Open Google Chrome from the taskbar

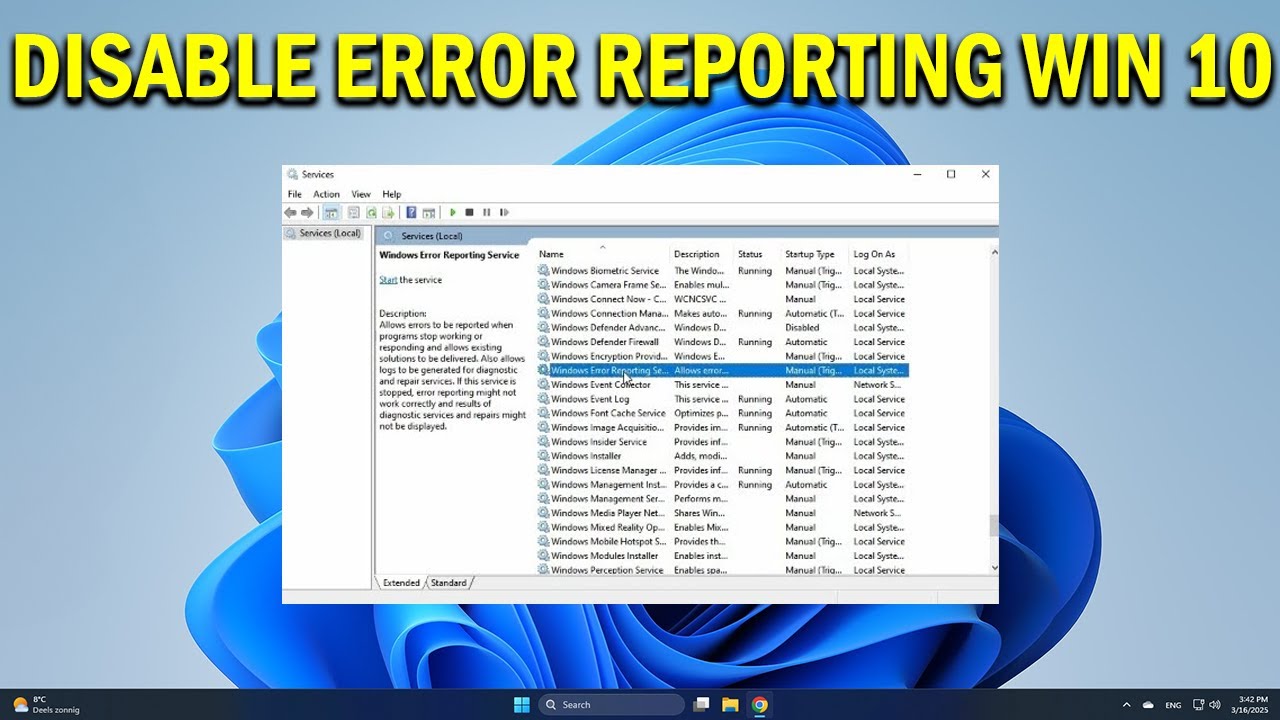pos(759,704)
